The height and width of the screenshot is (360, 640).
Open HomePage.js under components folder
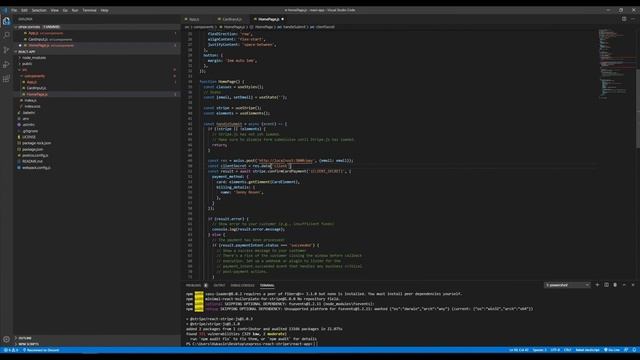tap(98, 94)
